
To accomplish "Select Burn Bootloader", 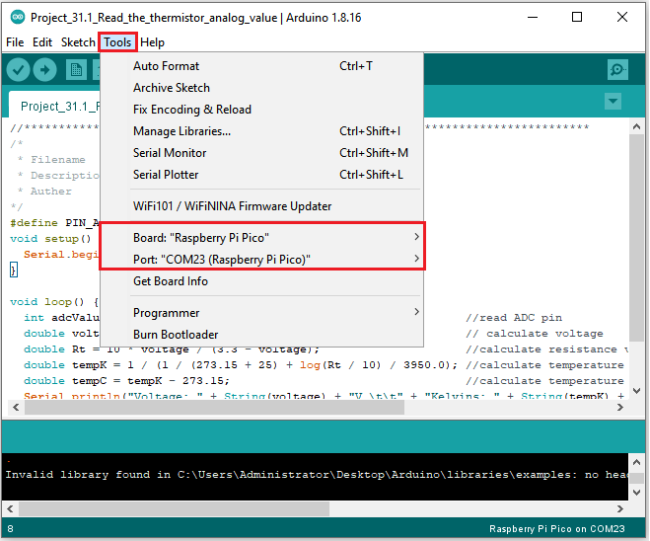I will (x=262, y=335).
